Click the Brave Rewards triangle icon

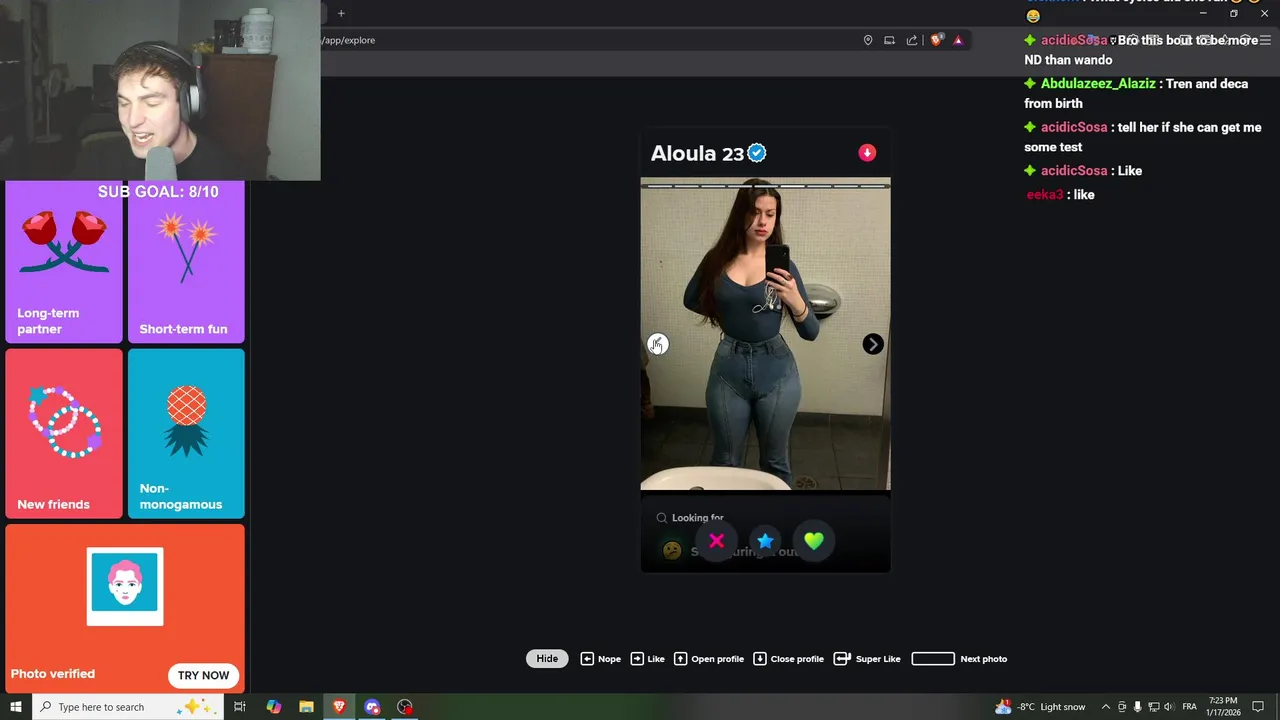[958, 40]
